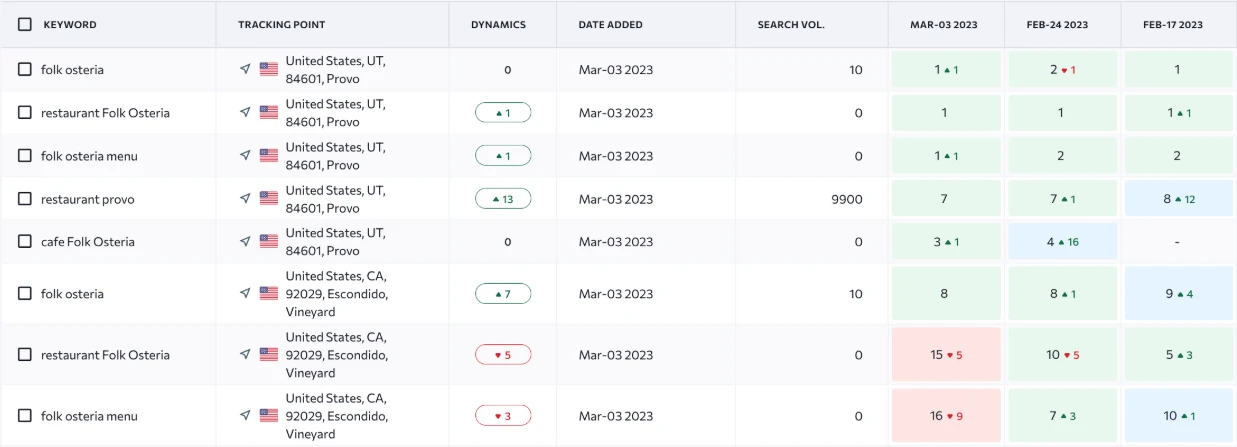Check the box for 'folk osteria' Escondido row

[x=25, y=294]
